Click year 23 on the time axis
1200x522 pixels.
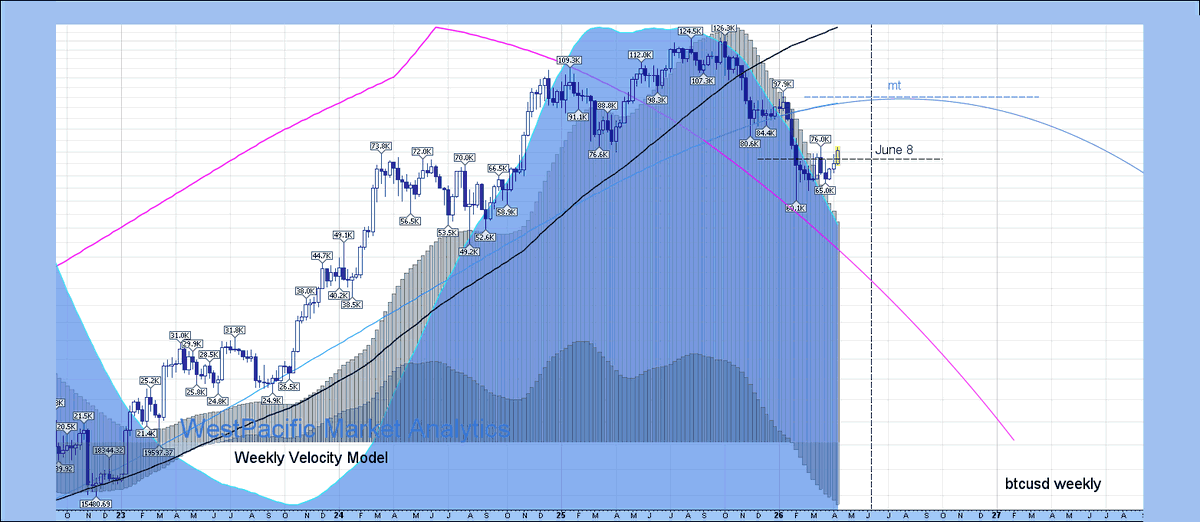pos(120,514)
